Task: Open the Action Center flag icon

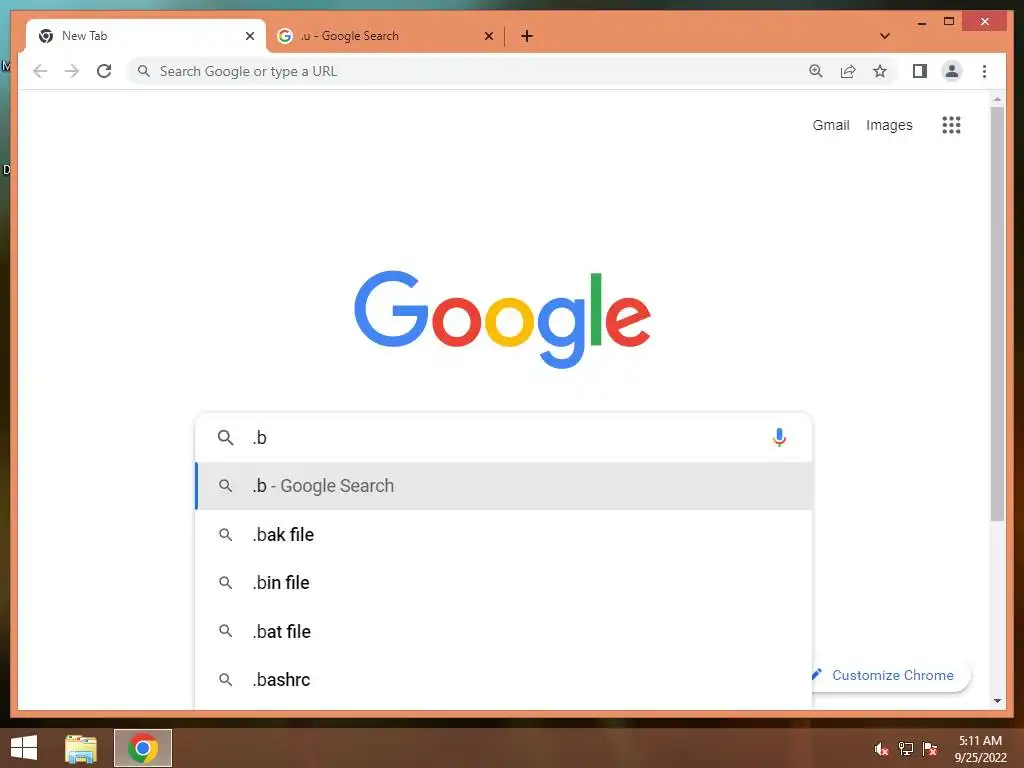Action: [x=930, y=749]
